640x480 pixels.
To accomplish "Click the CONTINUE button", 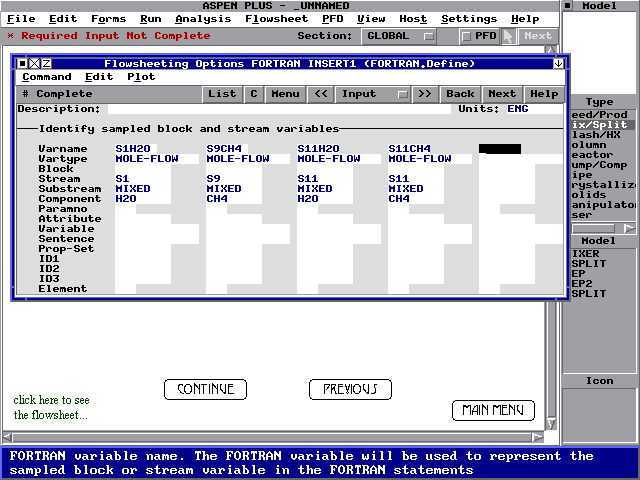I will click(205, 389).
